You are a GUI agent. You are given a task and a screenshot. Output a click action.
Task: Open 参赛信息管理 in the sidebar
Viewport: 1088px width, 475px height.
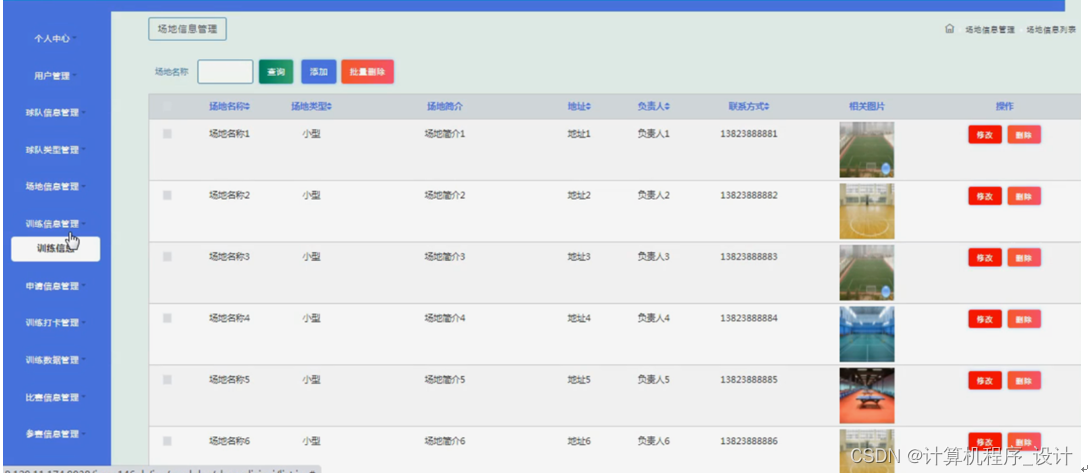coord(54,434)
